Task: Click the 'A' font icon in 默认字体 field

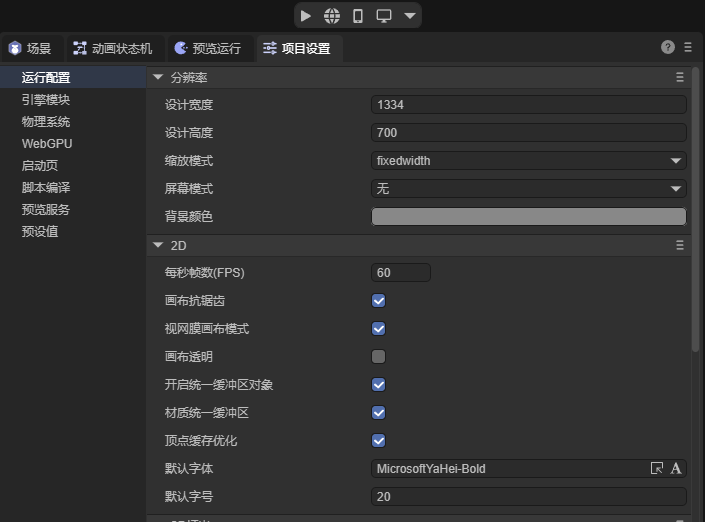Action: (x=676, y=468)
